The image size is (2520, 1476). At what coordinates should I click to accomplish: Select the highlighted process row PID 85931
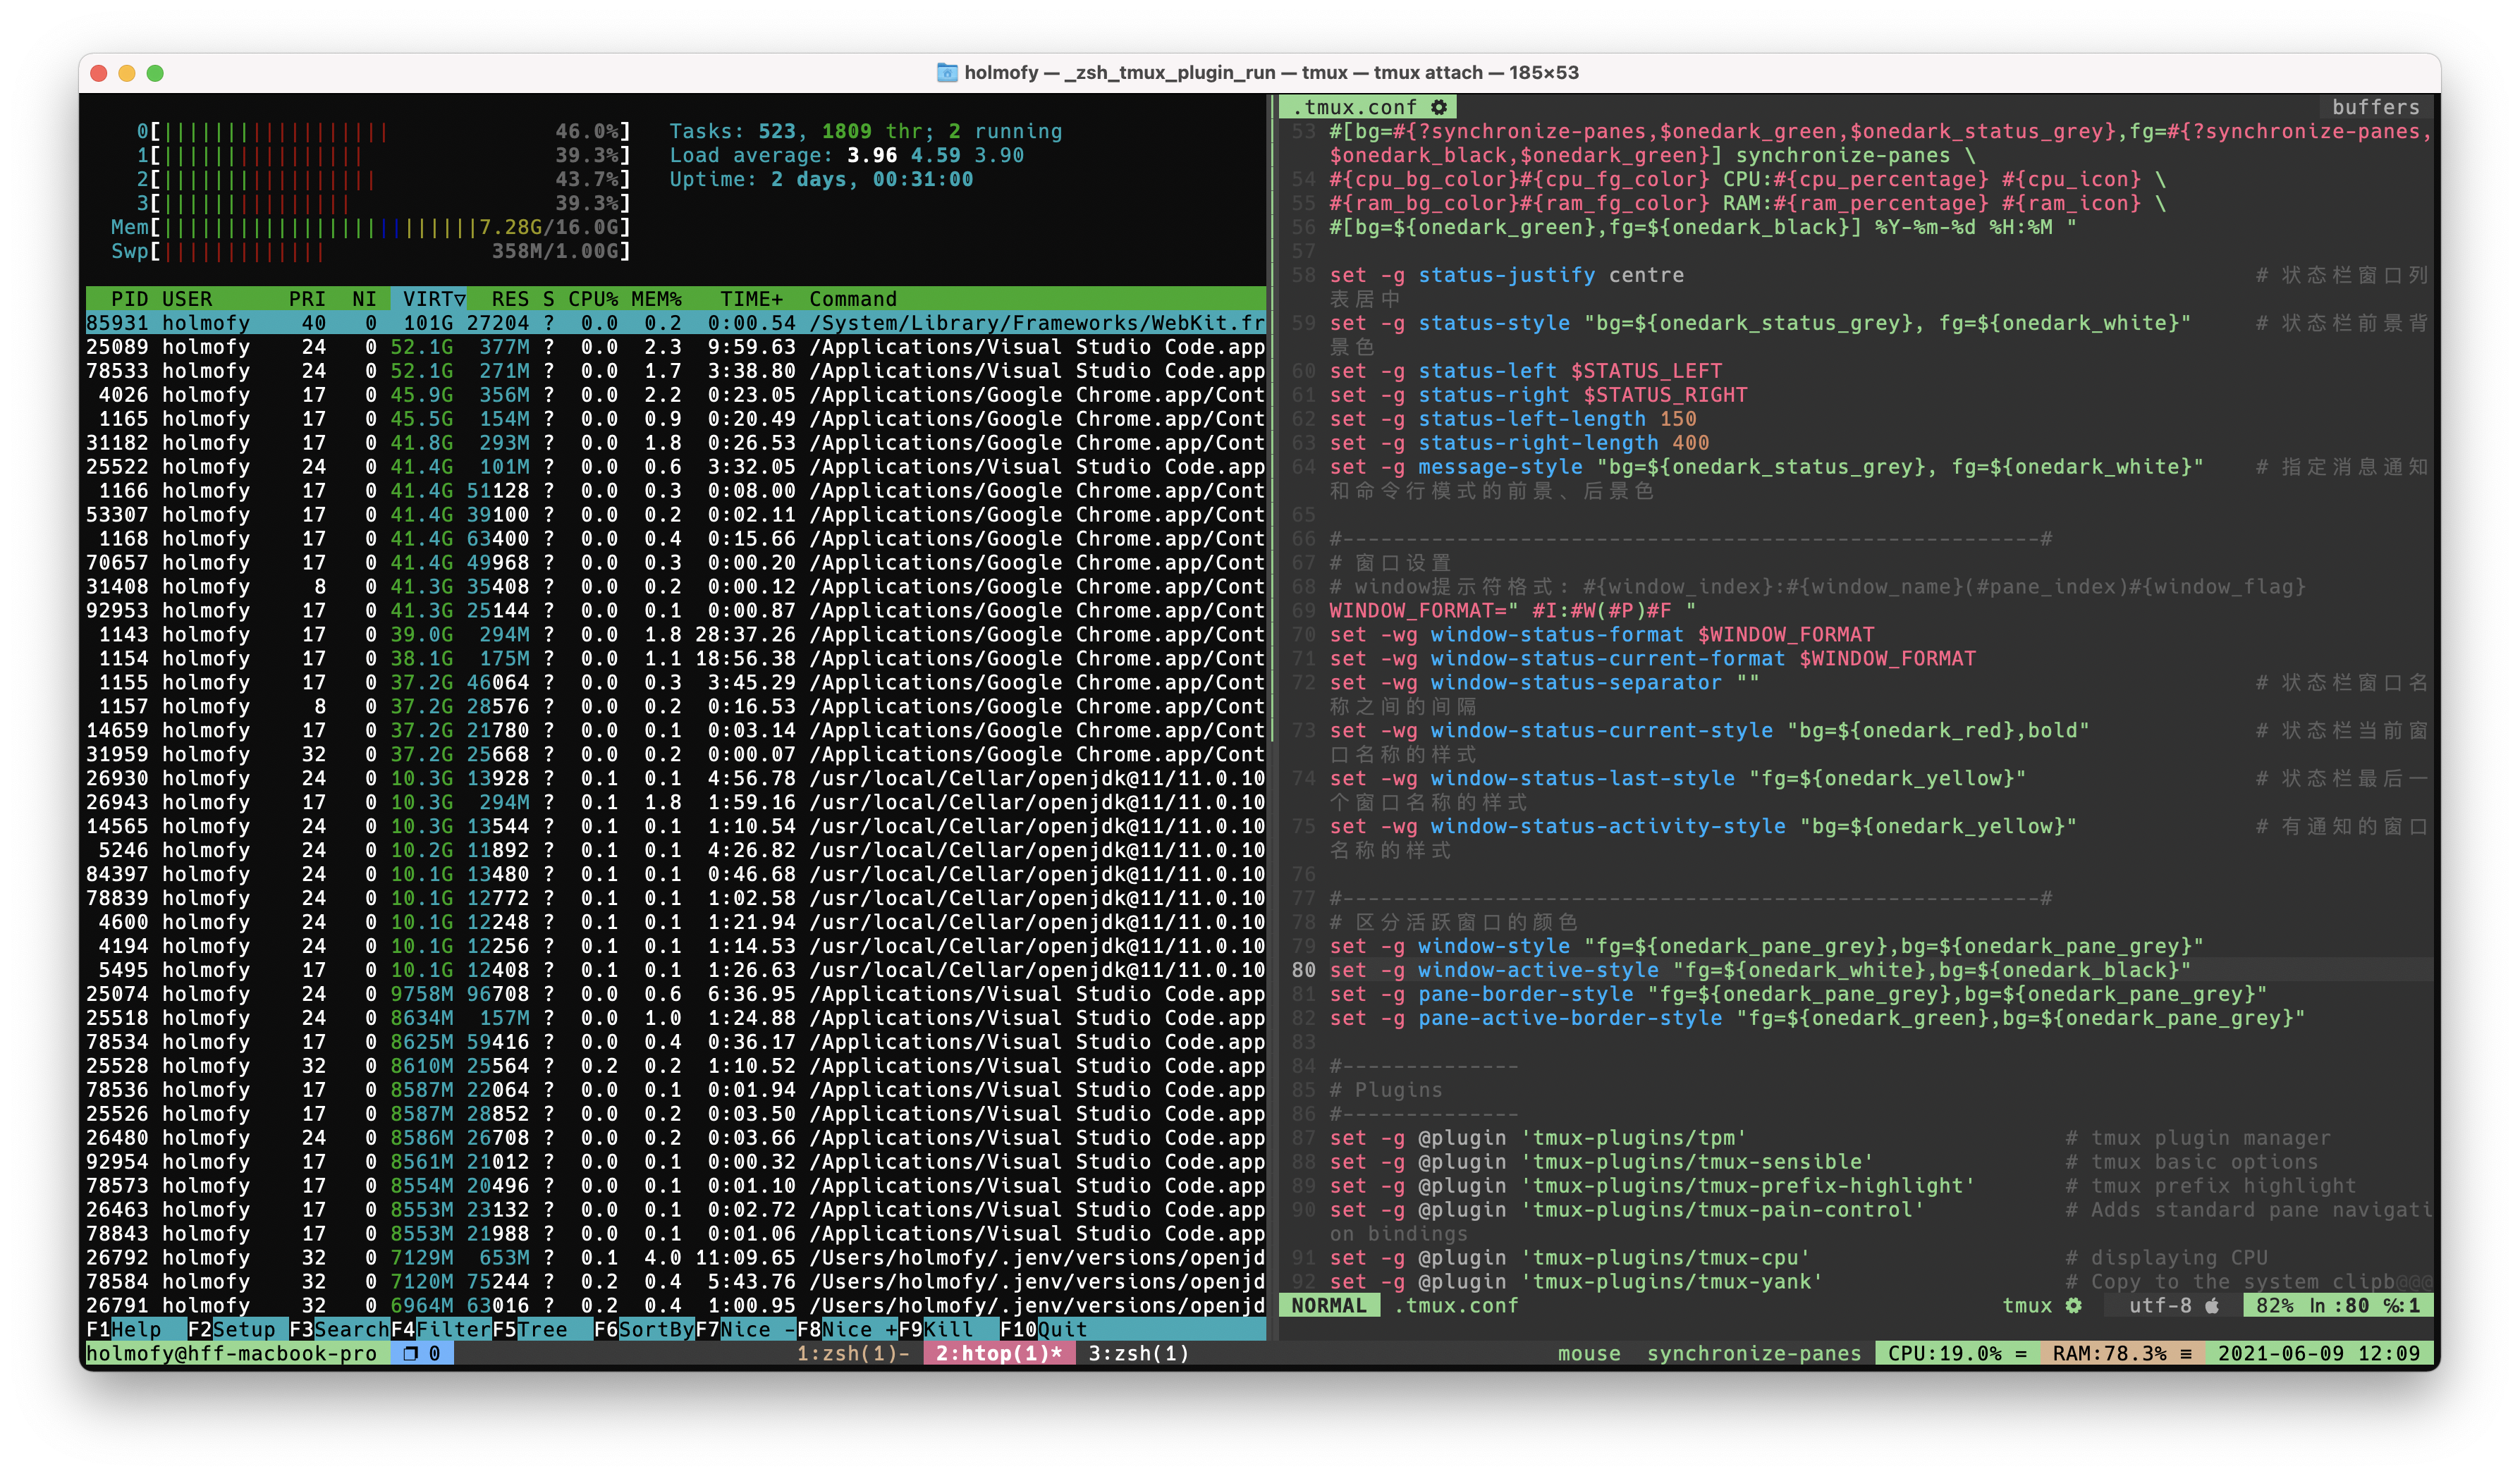tap(675, 323)
